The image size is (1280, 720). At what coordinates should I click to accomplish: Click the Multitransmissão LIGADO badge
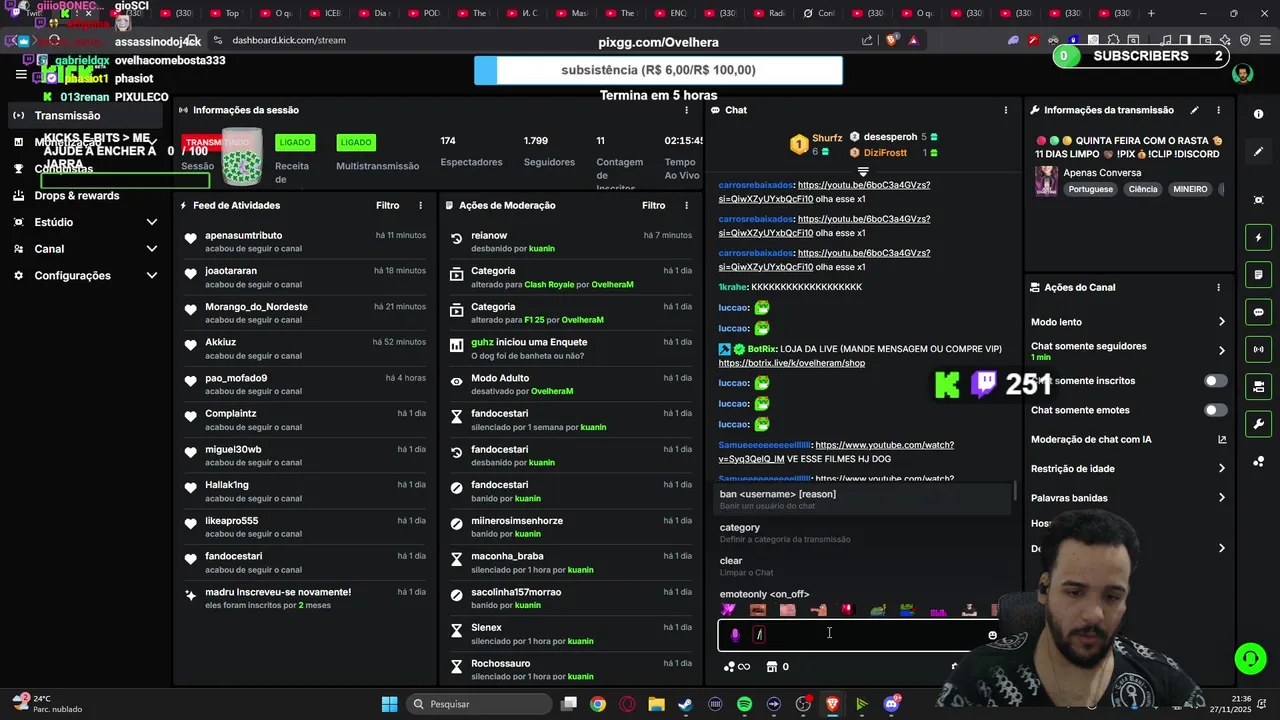pos(355,142)
